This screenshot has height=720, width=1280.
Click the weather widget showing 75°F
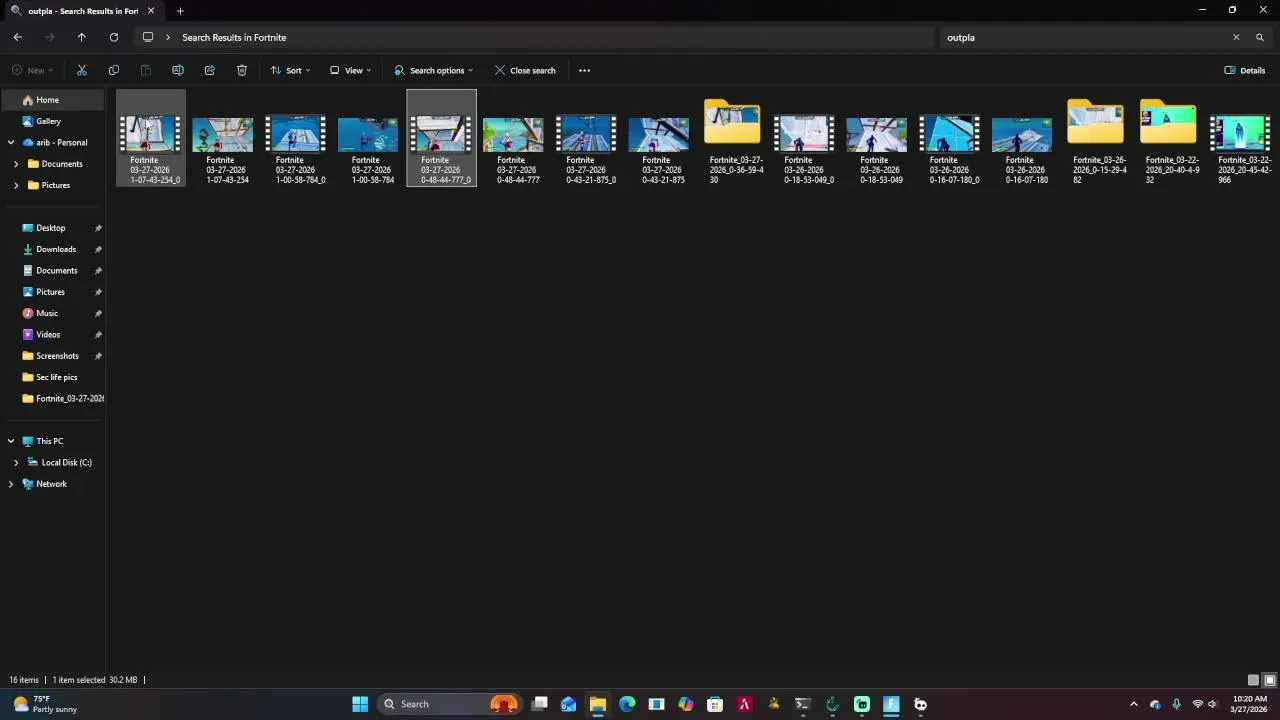44,704
